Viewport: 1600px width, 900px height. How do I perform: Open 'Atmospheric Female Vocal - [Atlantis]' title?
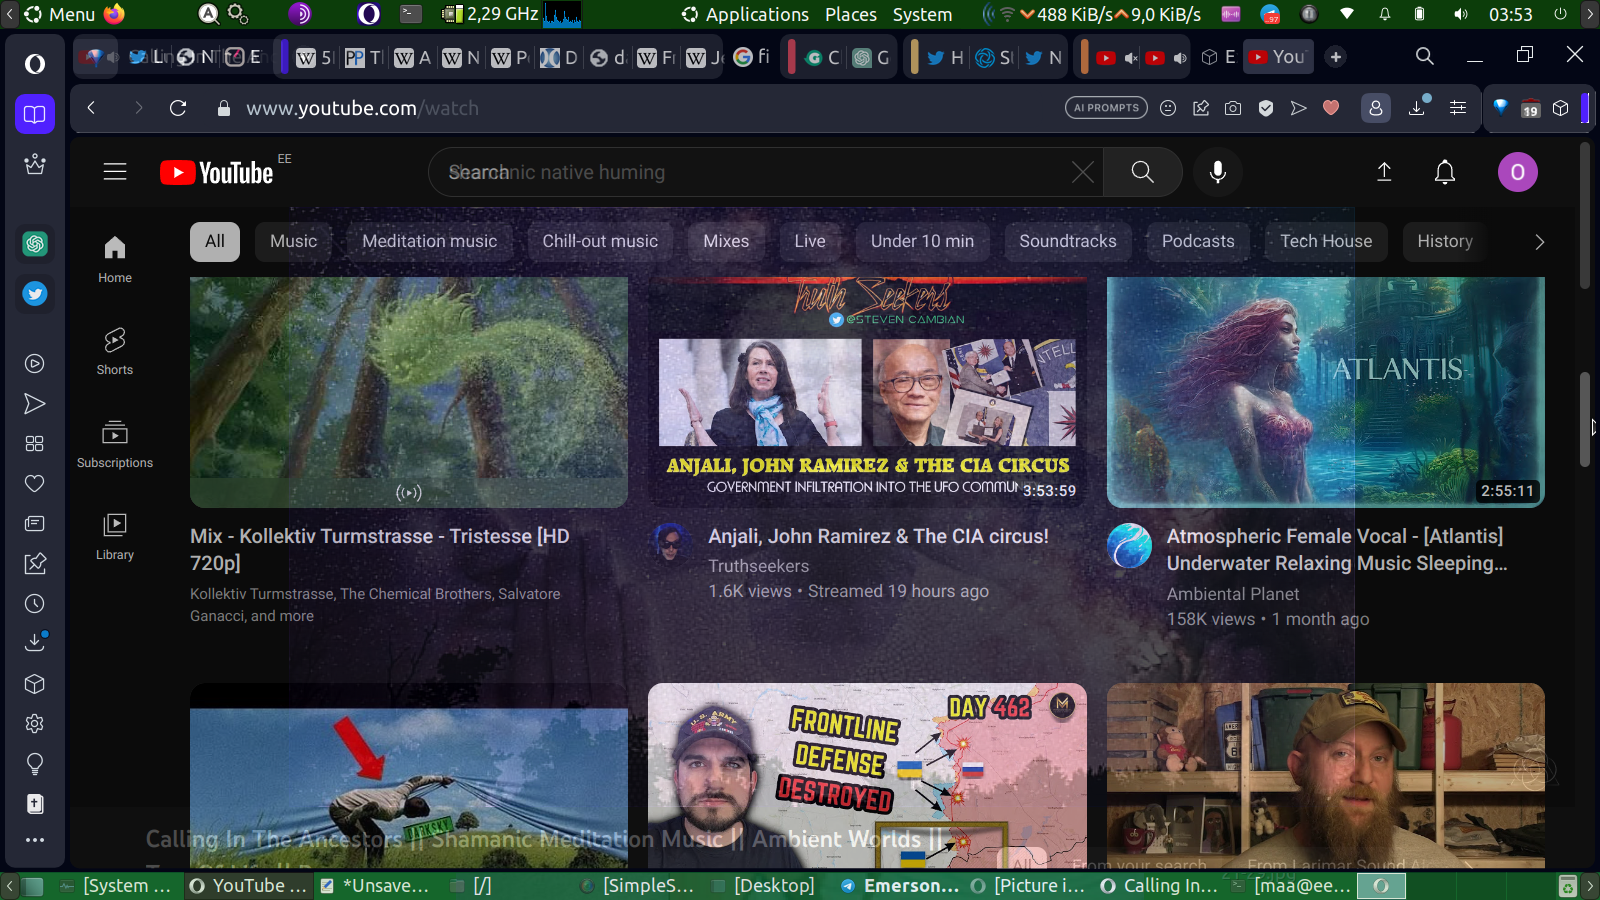1337,550
